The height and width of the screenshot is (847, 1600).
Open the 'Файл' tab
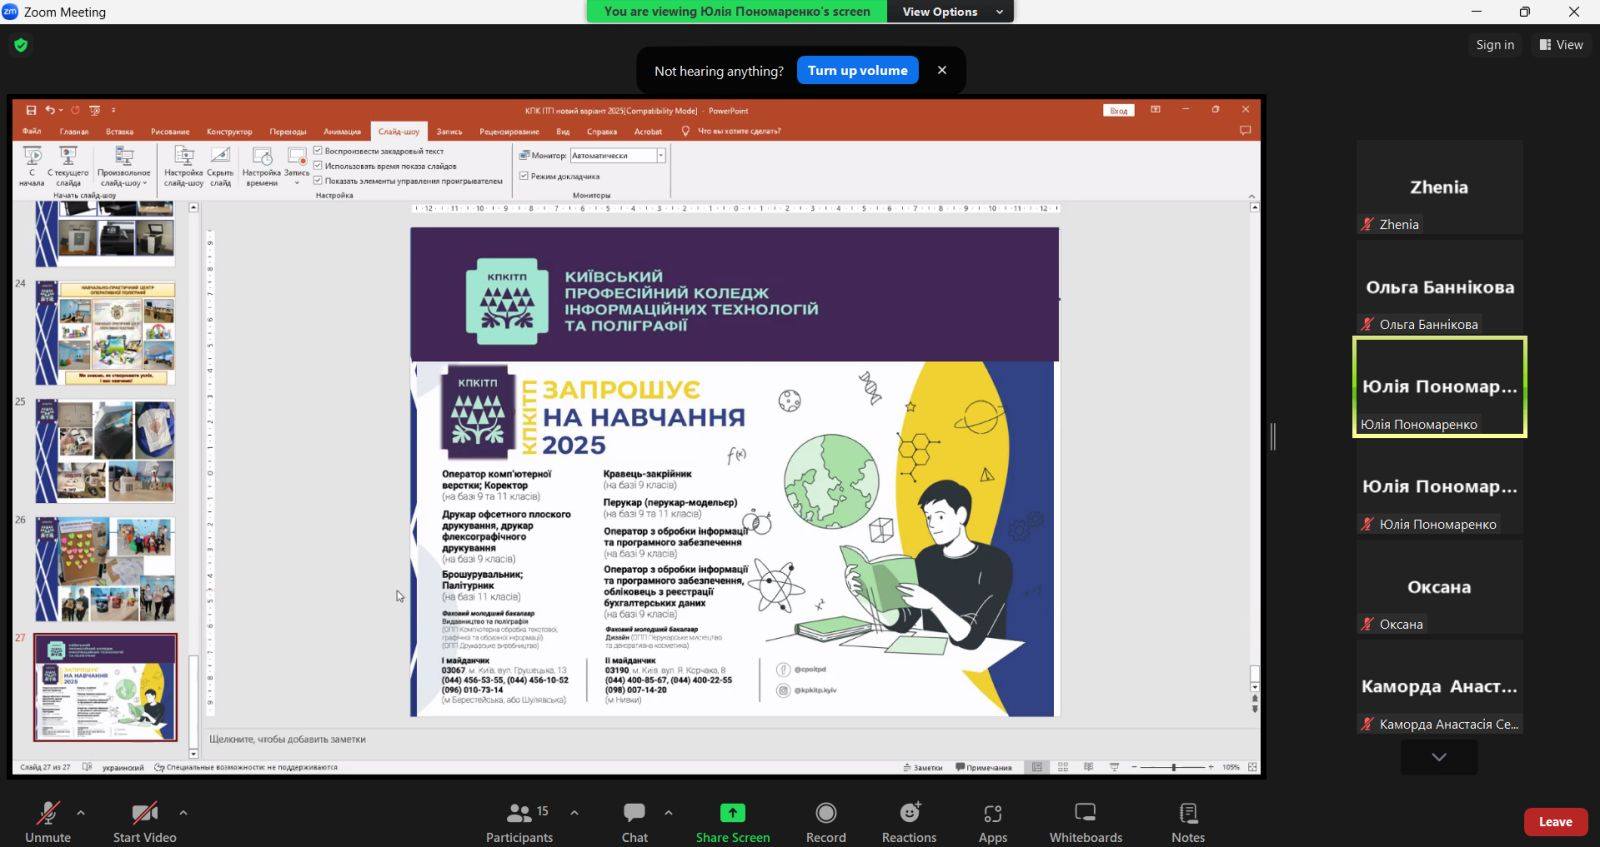click(32, 131)
